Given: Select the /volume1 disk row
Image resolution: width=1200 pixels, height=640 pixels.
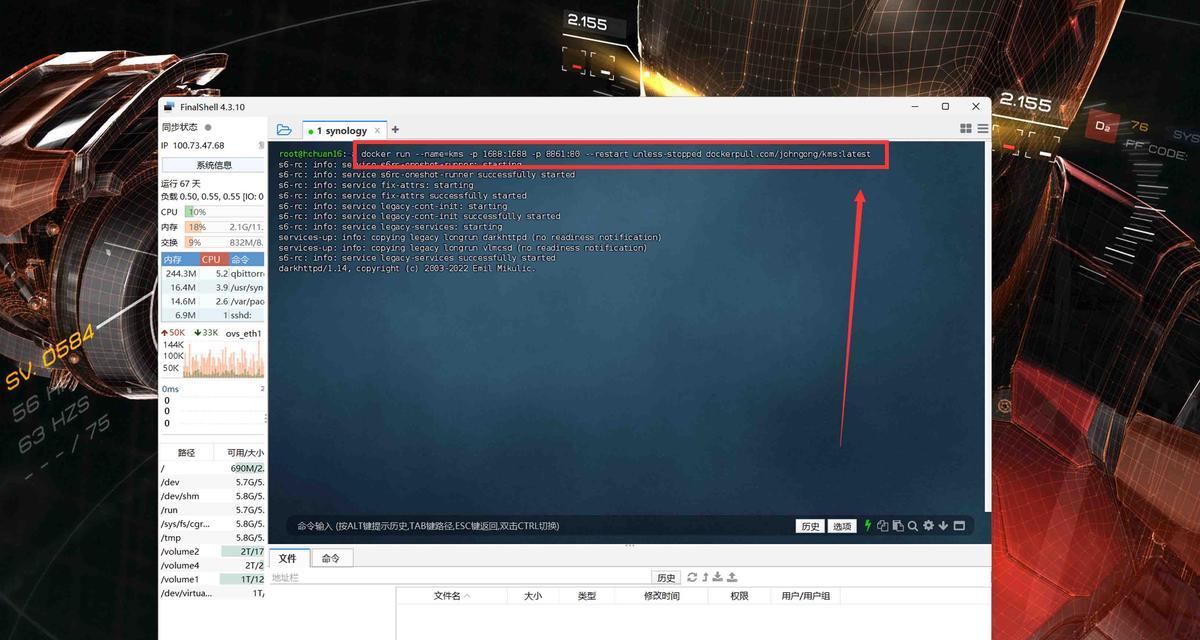Looking at the screenshot, I should coord(213,580).
